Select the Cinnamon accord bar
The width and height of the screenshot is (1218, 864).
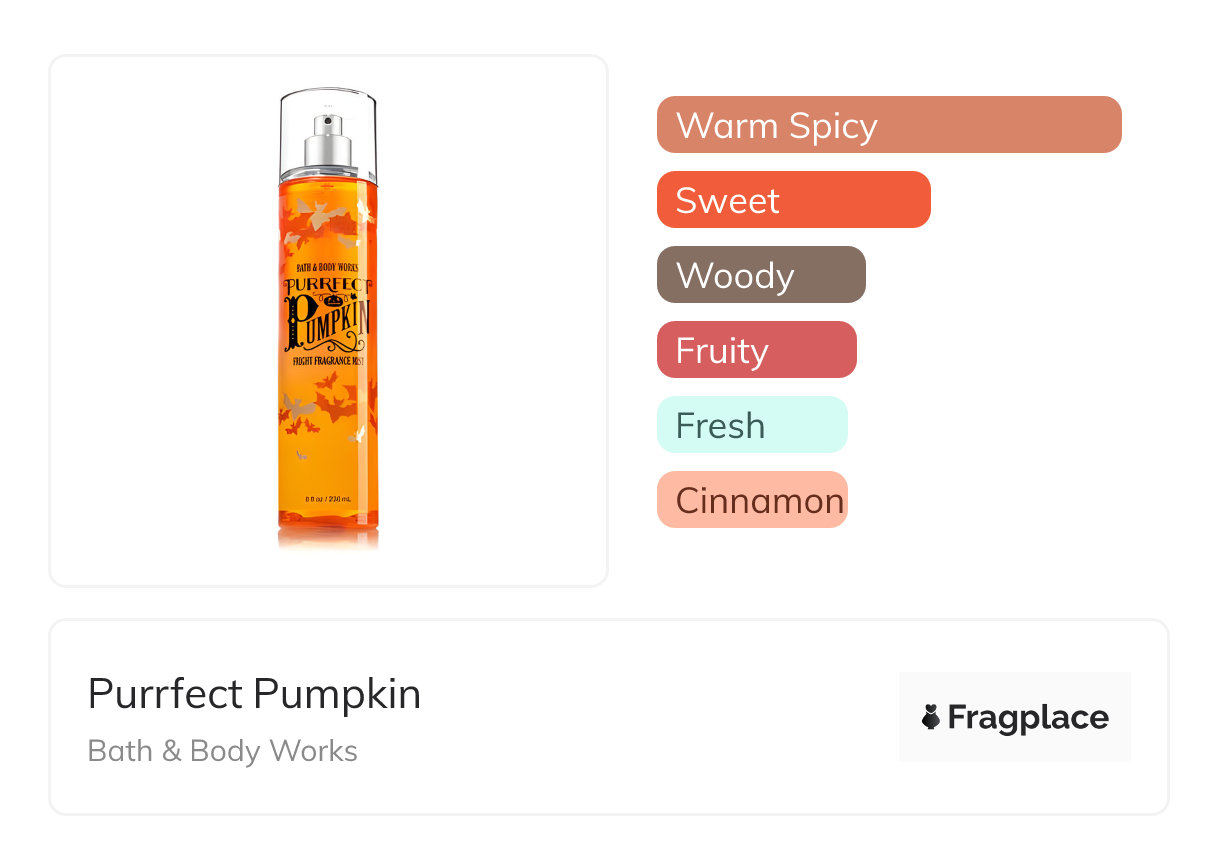[751, 500]
